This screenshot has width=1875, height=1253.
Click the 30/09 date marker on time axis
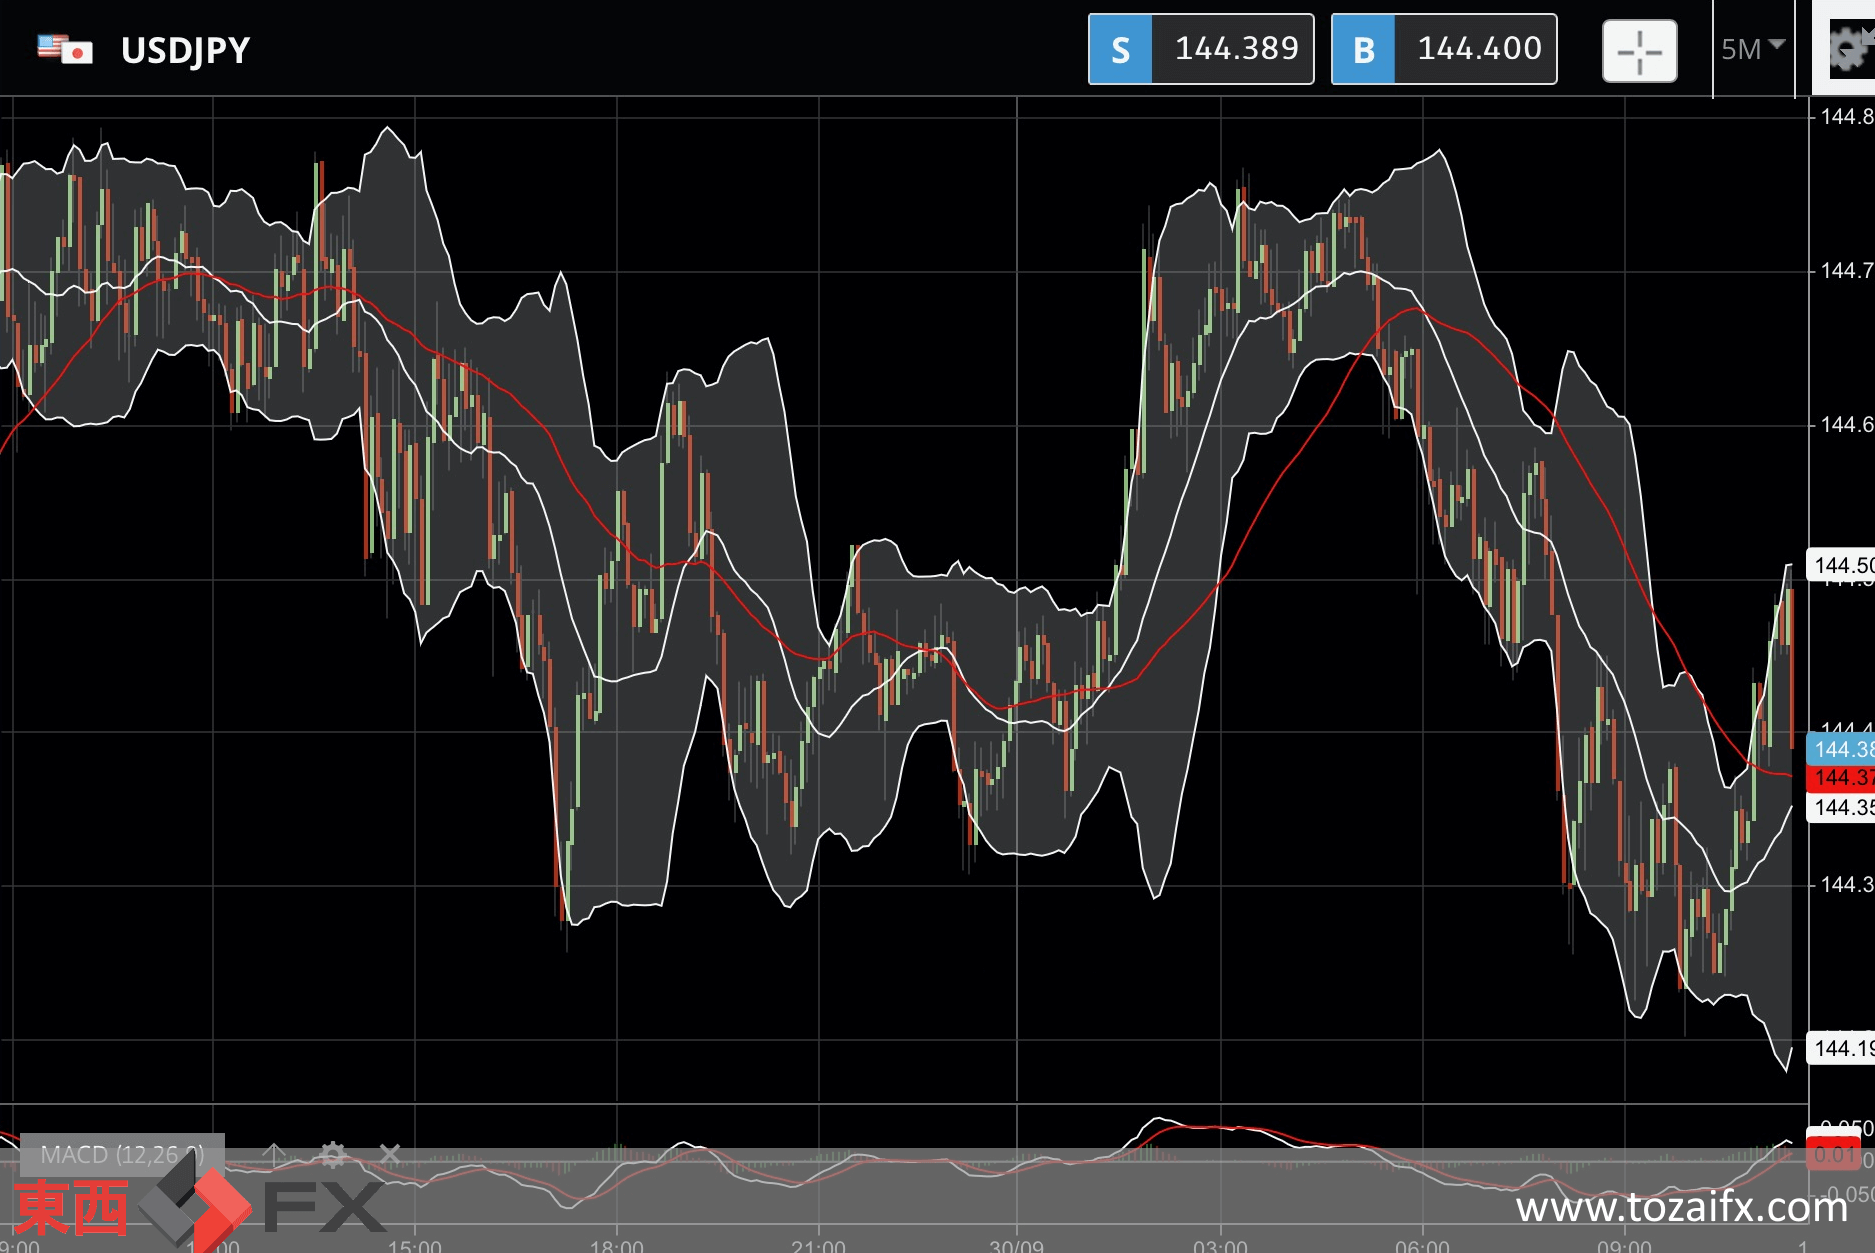pos(1017,1246)
